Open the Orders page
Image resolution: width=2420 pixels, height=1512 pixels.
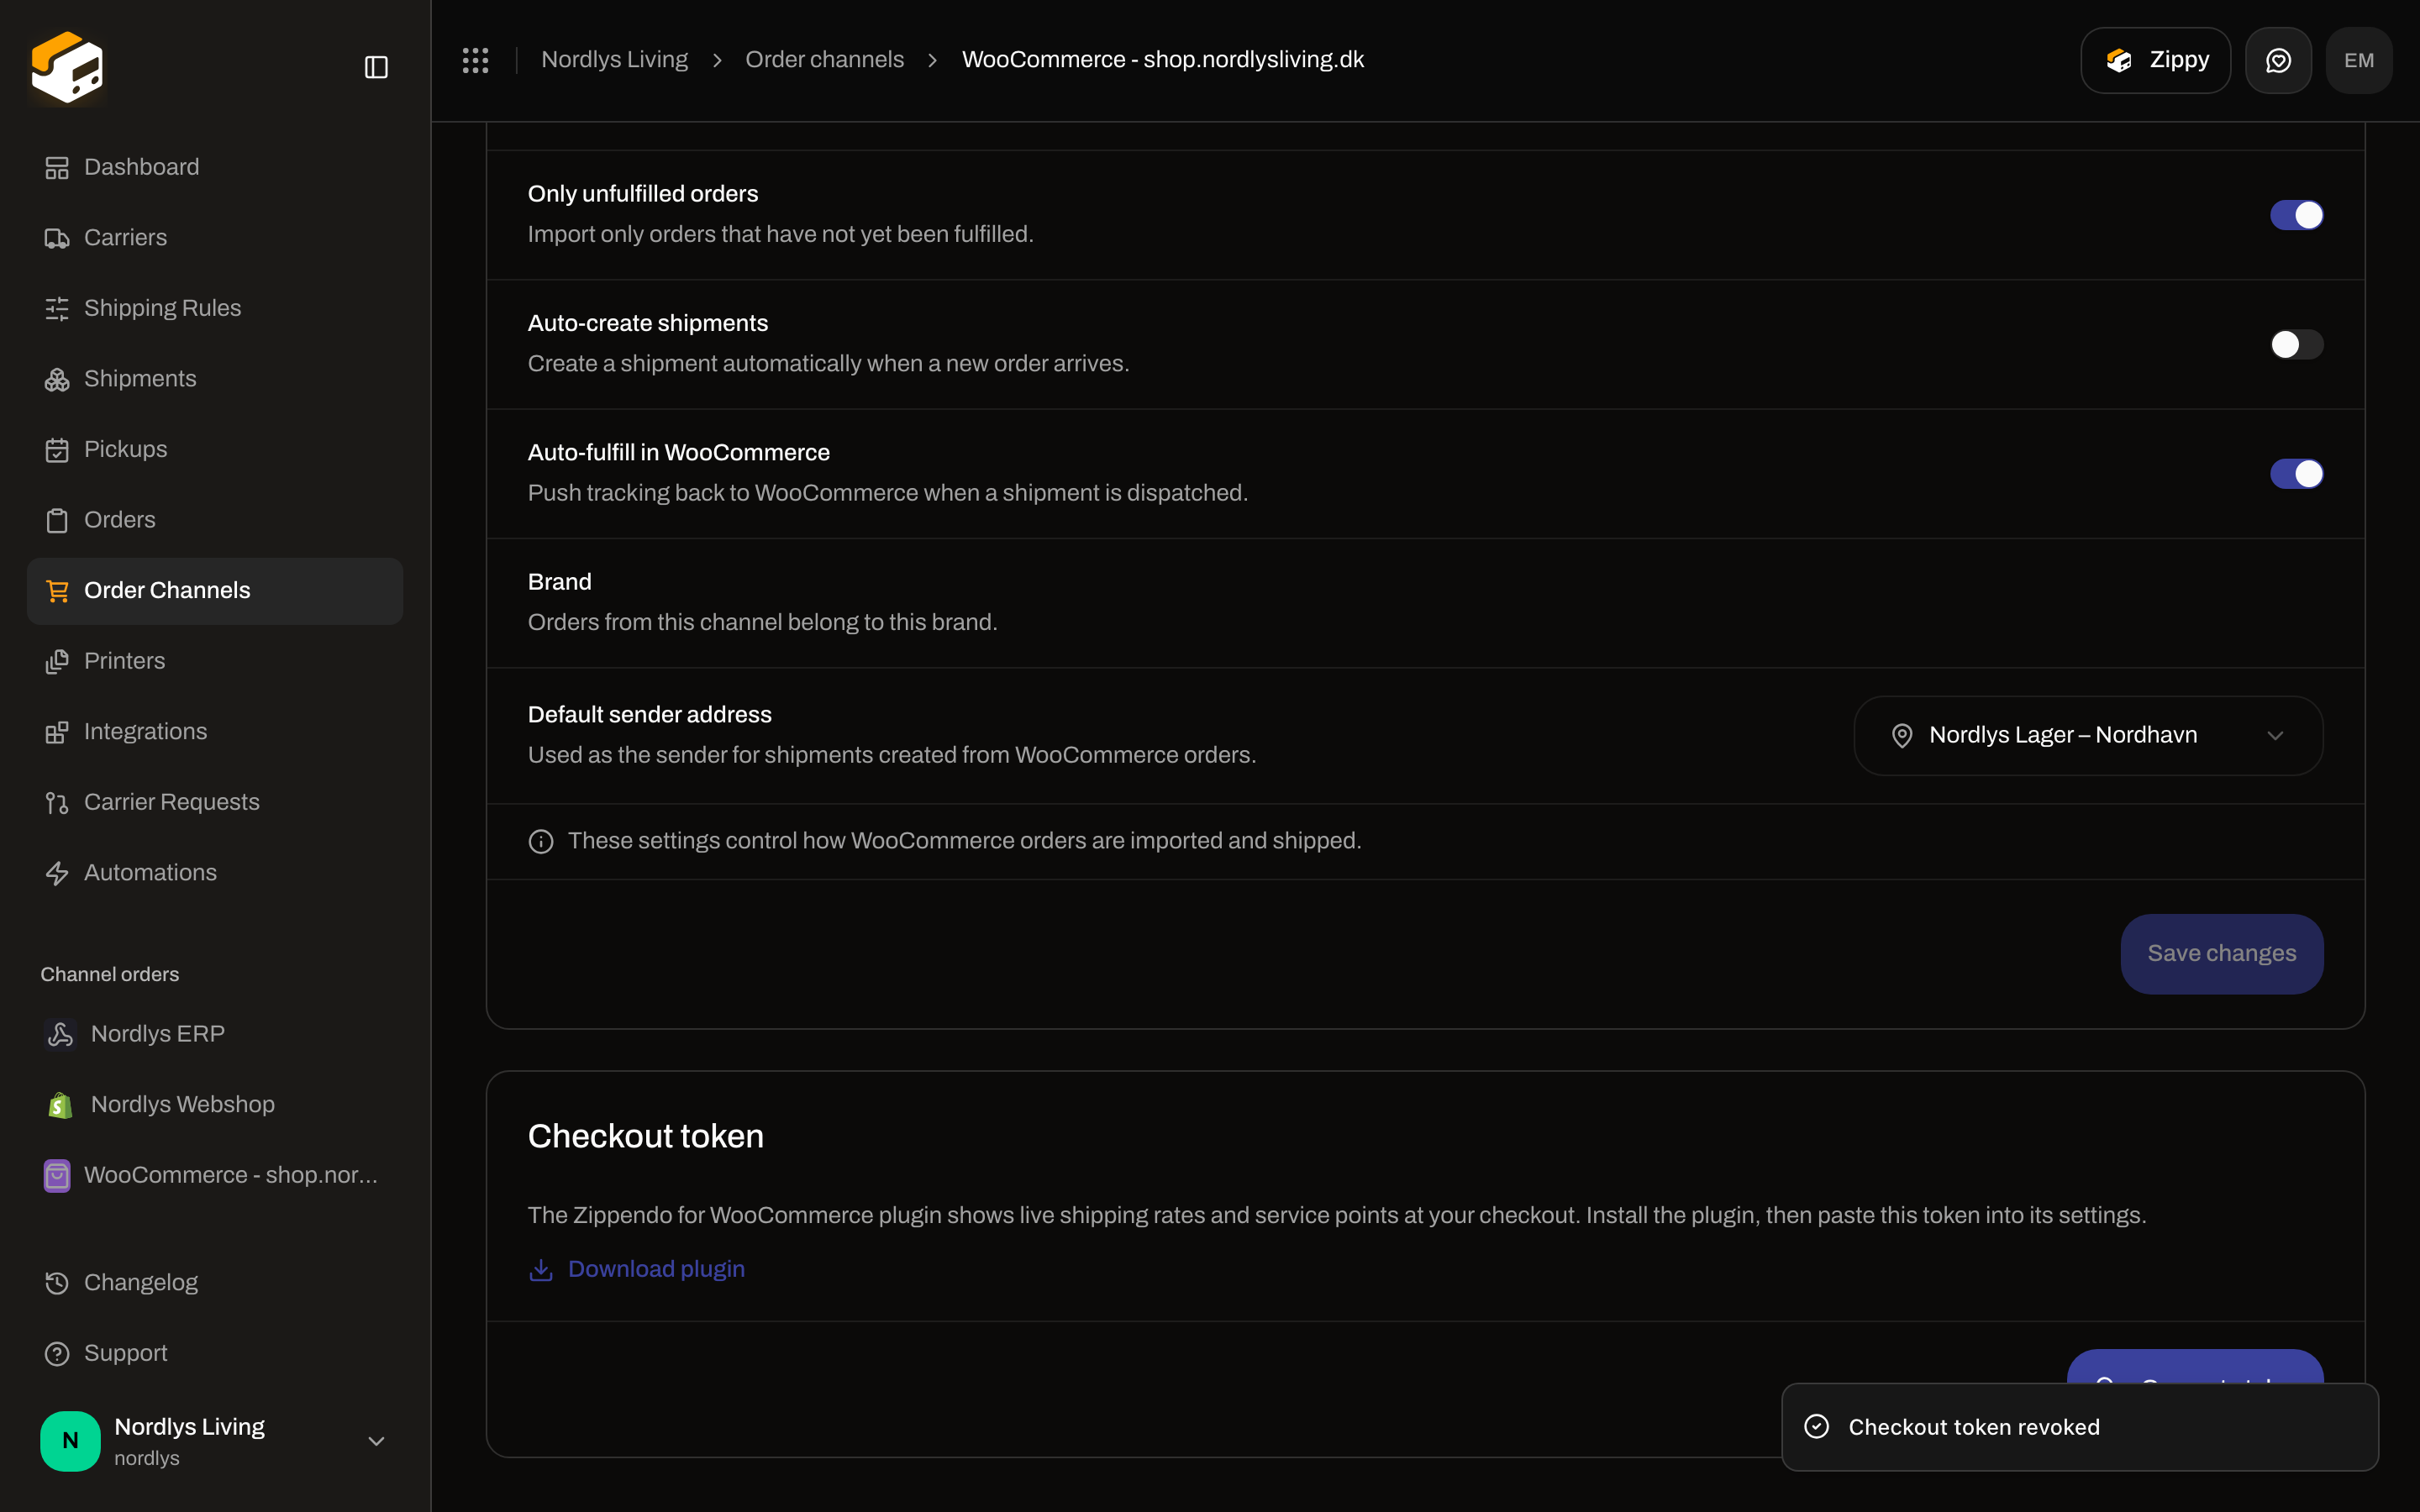point(215,520)
